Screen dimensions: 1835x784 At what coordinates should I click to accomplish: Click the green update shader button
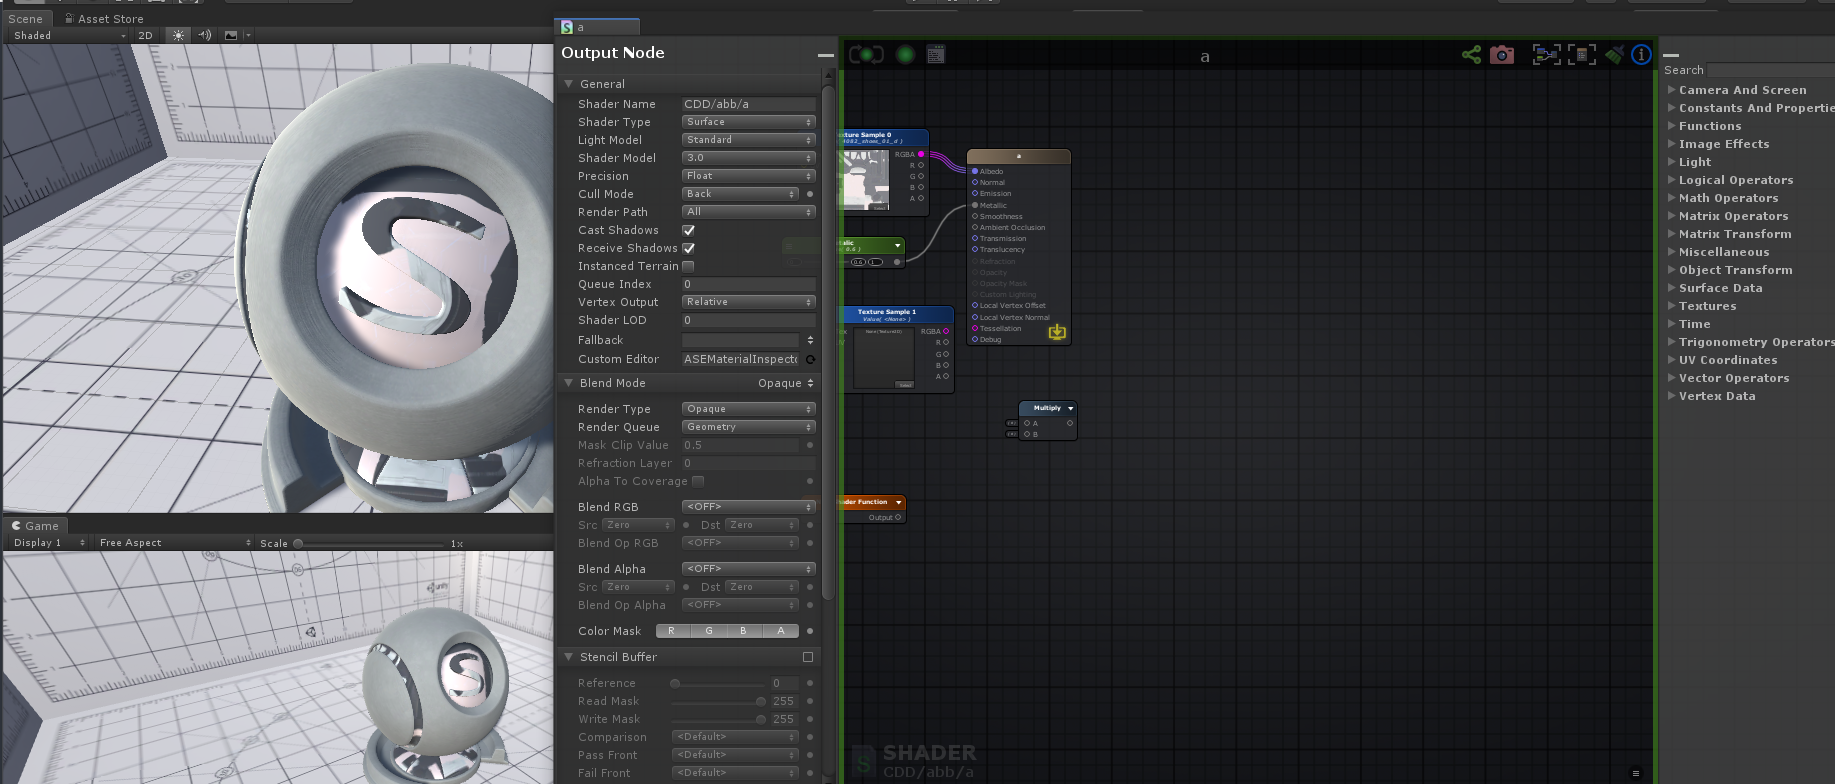coord(906,54)
